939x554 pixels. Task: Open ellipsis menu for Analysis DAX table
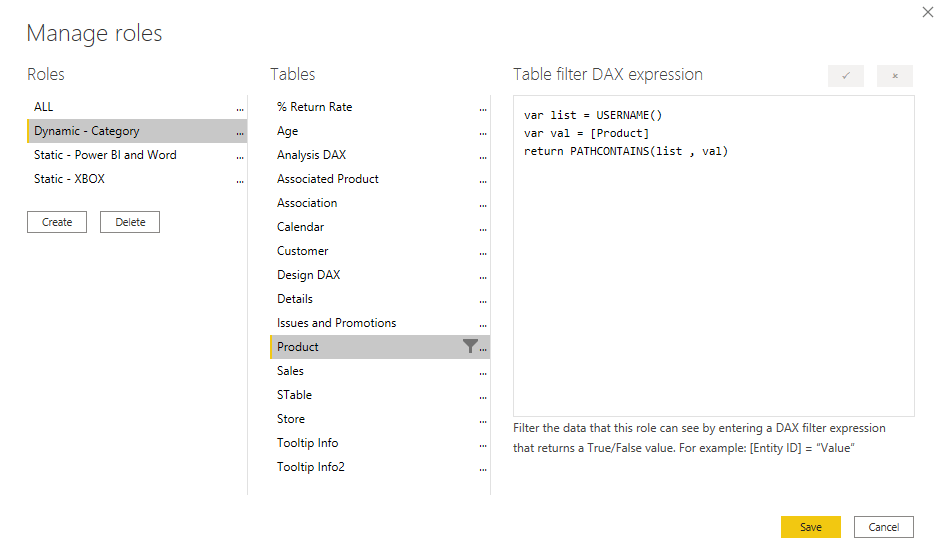pyautogui.click(x=483, y=157)
